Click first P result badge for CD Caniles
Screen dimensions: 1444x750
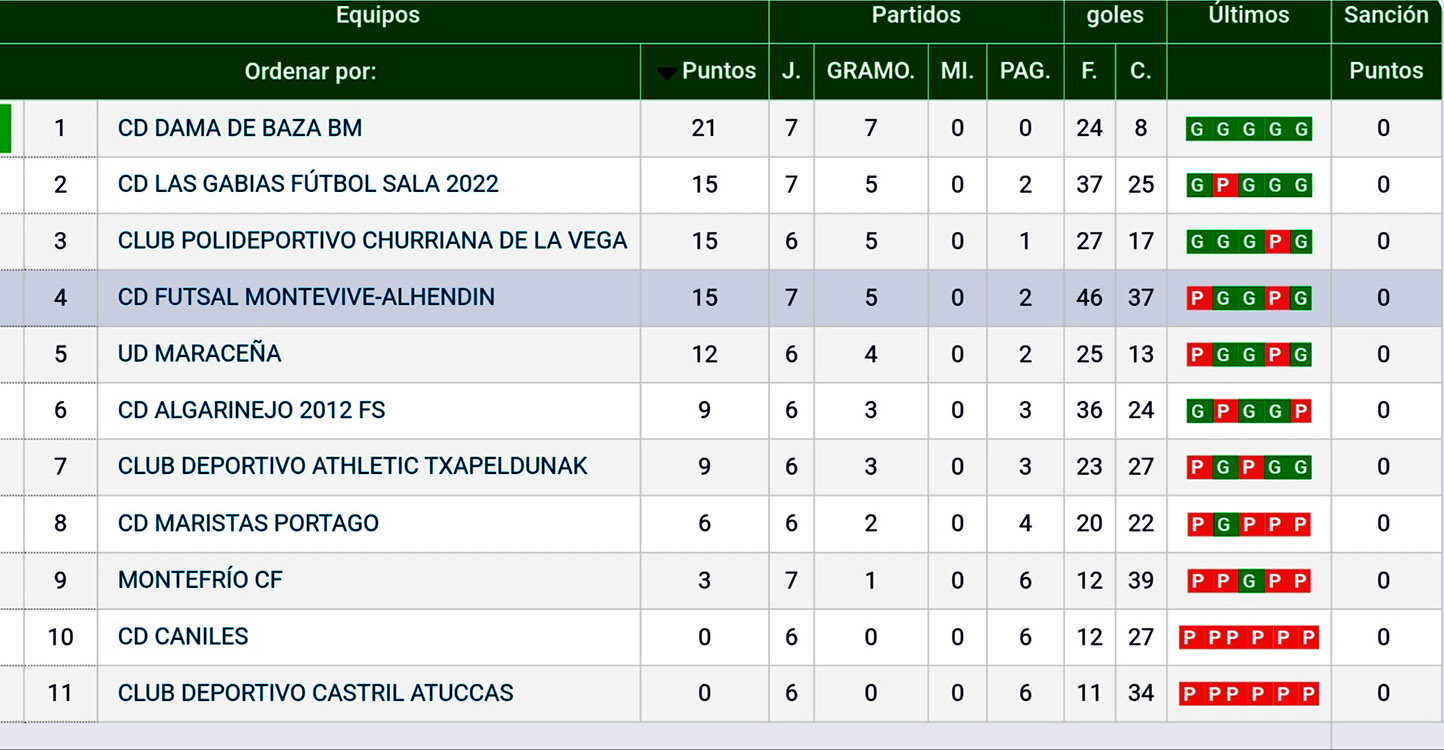[1189, 637]
